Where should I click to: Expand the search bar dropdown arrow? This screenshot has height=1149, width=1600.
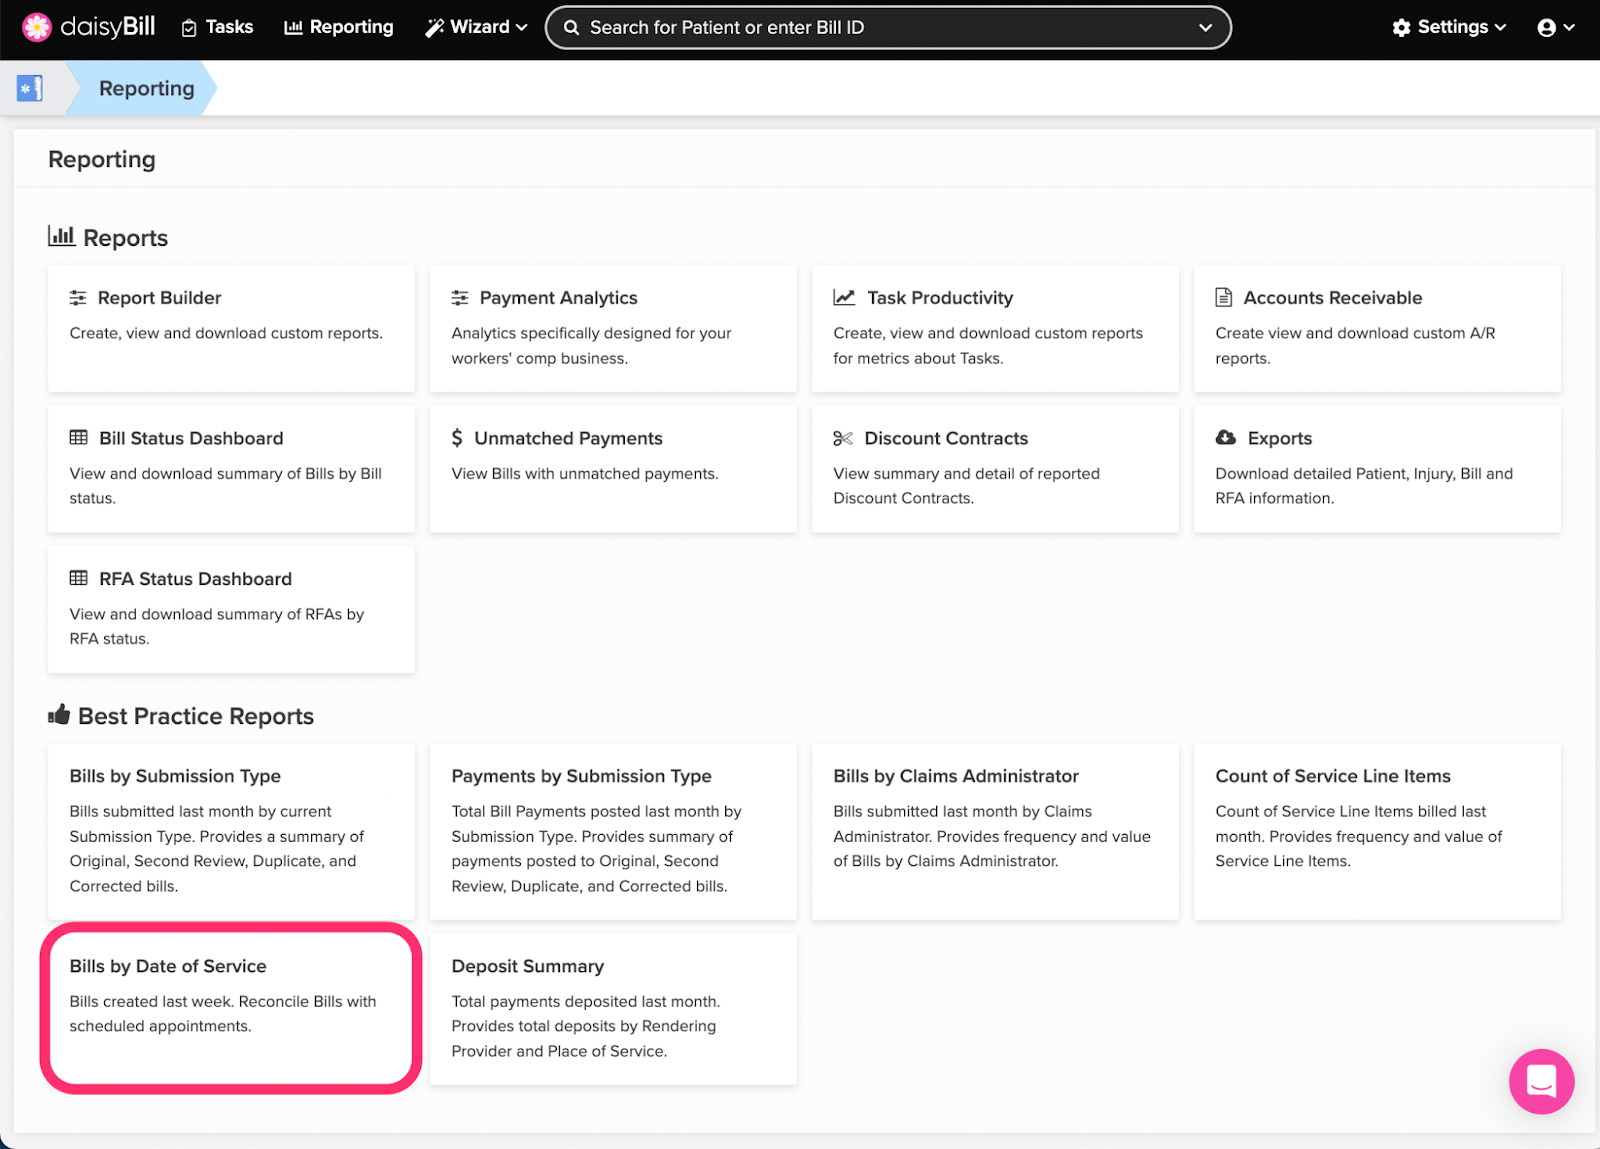tap(1205, 28)
